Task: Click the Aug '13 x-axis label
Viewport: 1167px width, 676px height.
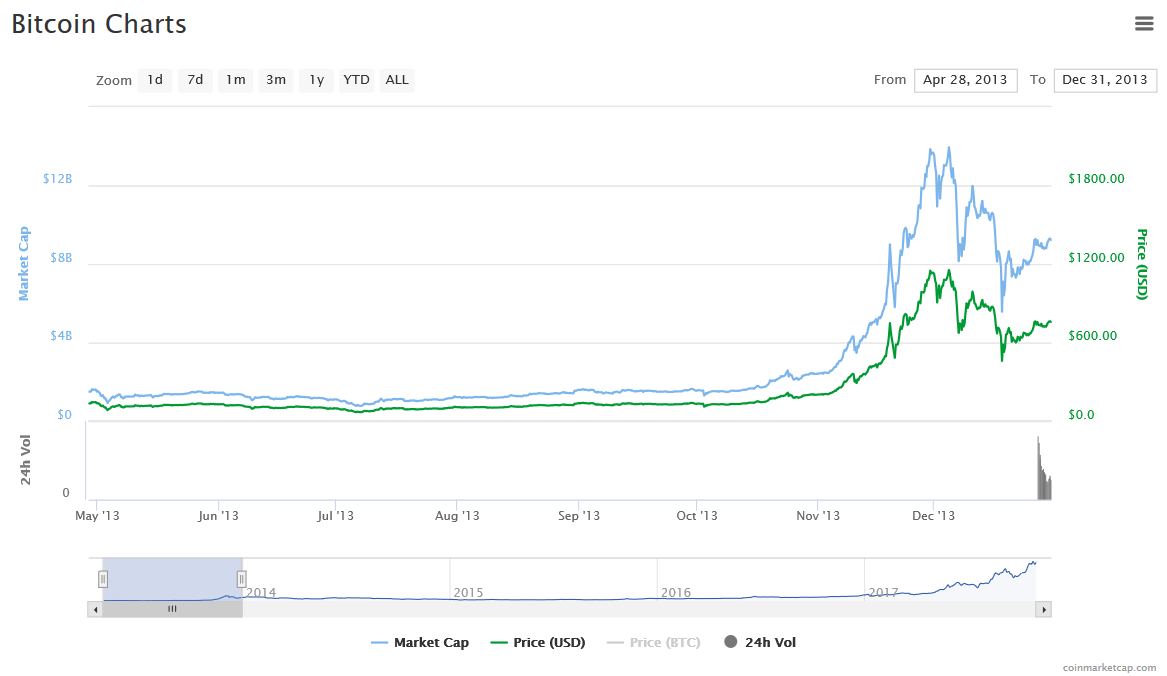Action: [x=457, y=515]
